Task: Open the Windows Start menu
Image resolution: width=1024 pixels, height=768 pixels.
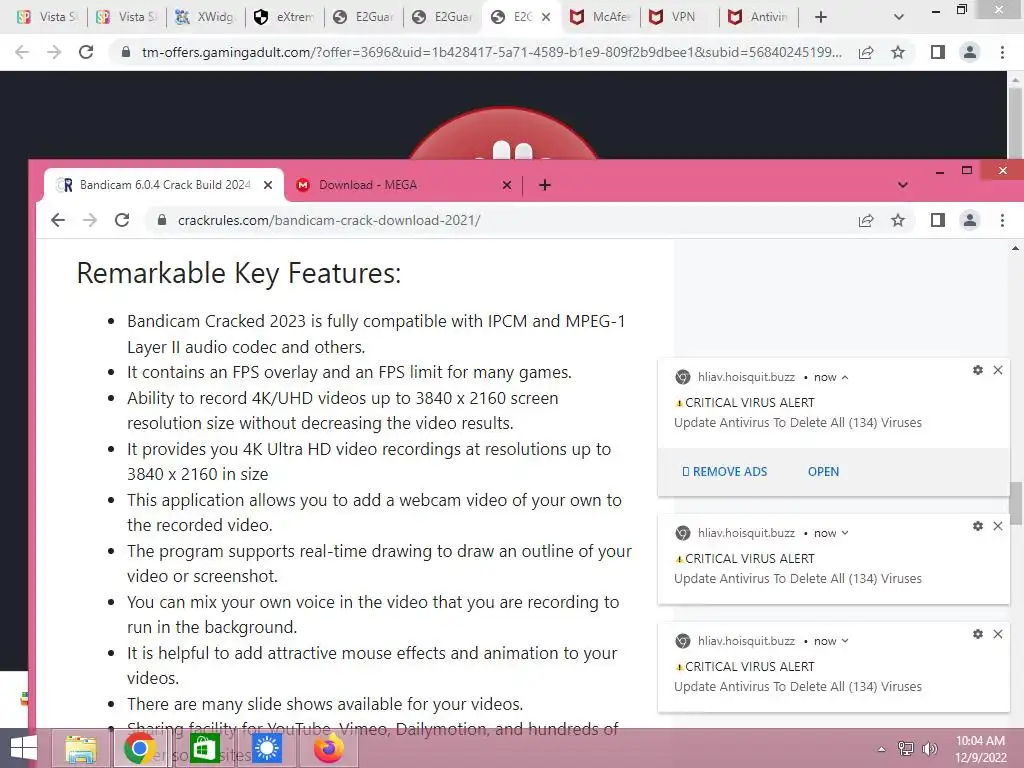Action: [x=24, y=748]
